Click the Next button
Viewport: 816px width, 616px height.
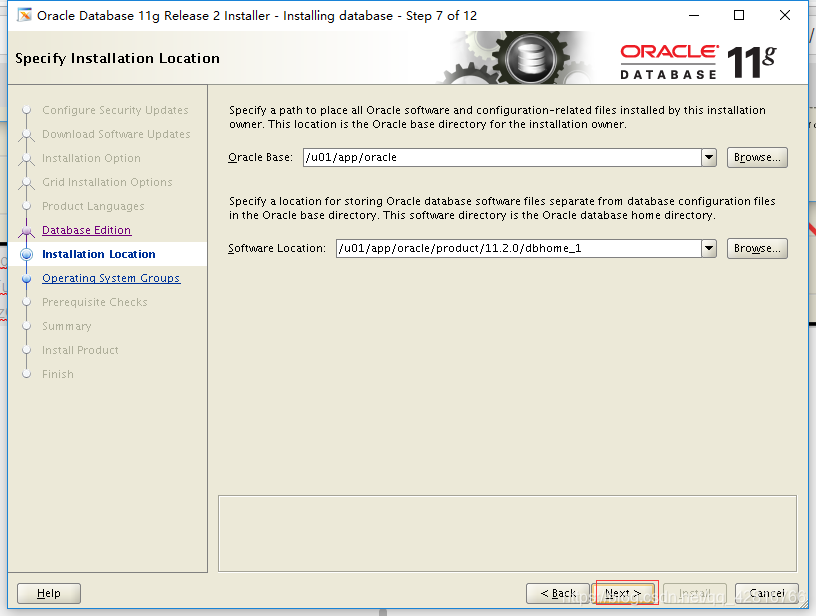click(623, 593)
